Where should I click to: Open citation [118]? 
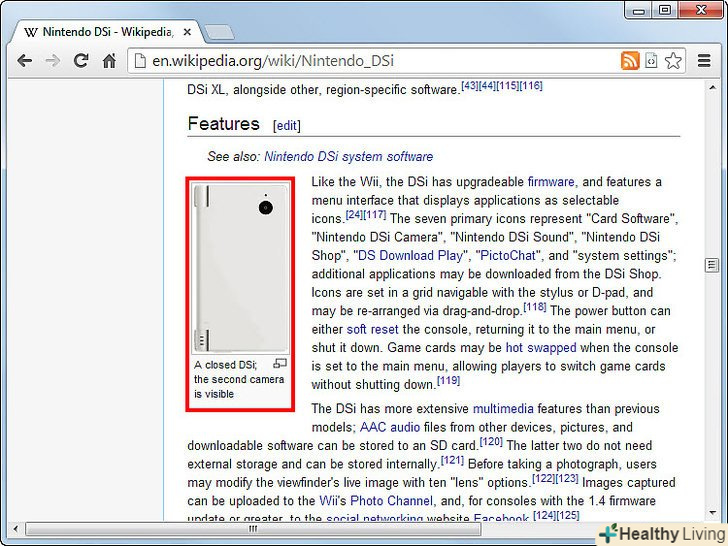coord(535,307)
